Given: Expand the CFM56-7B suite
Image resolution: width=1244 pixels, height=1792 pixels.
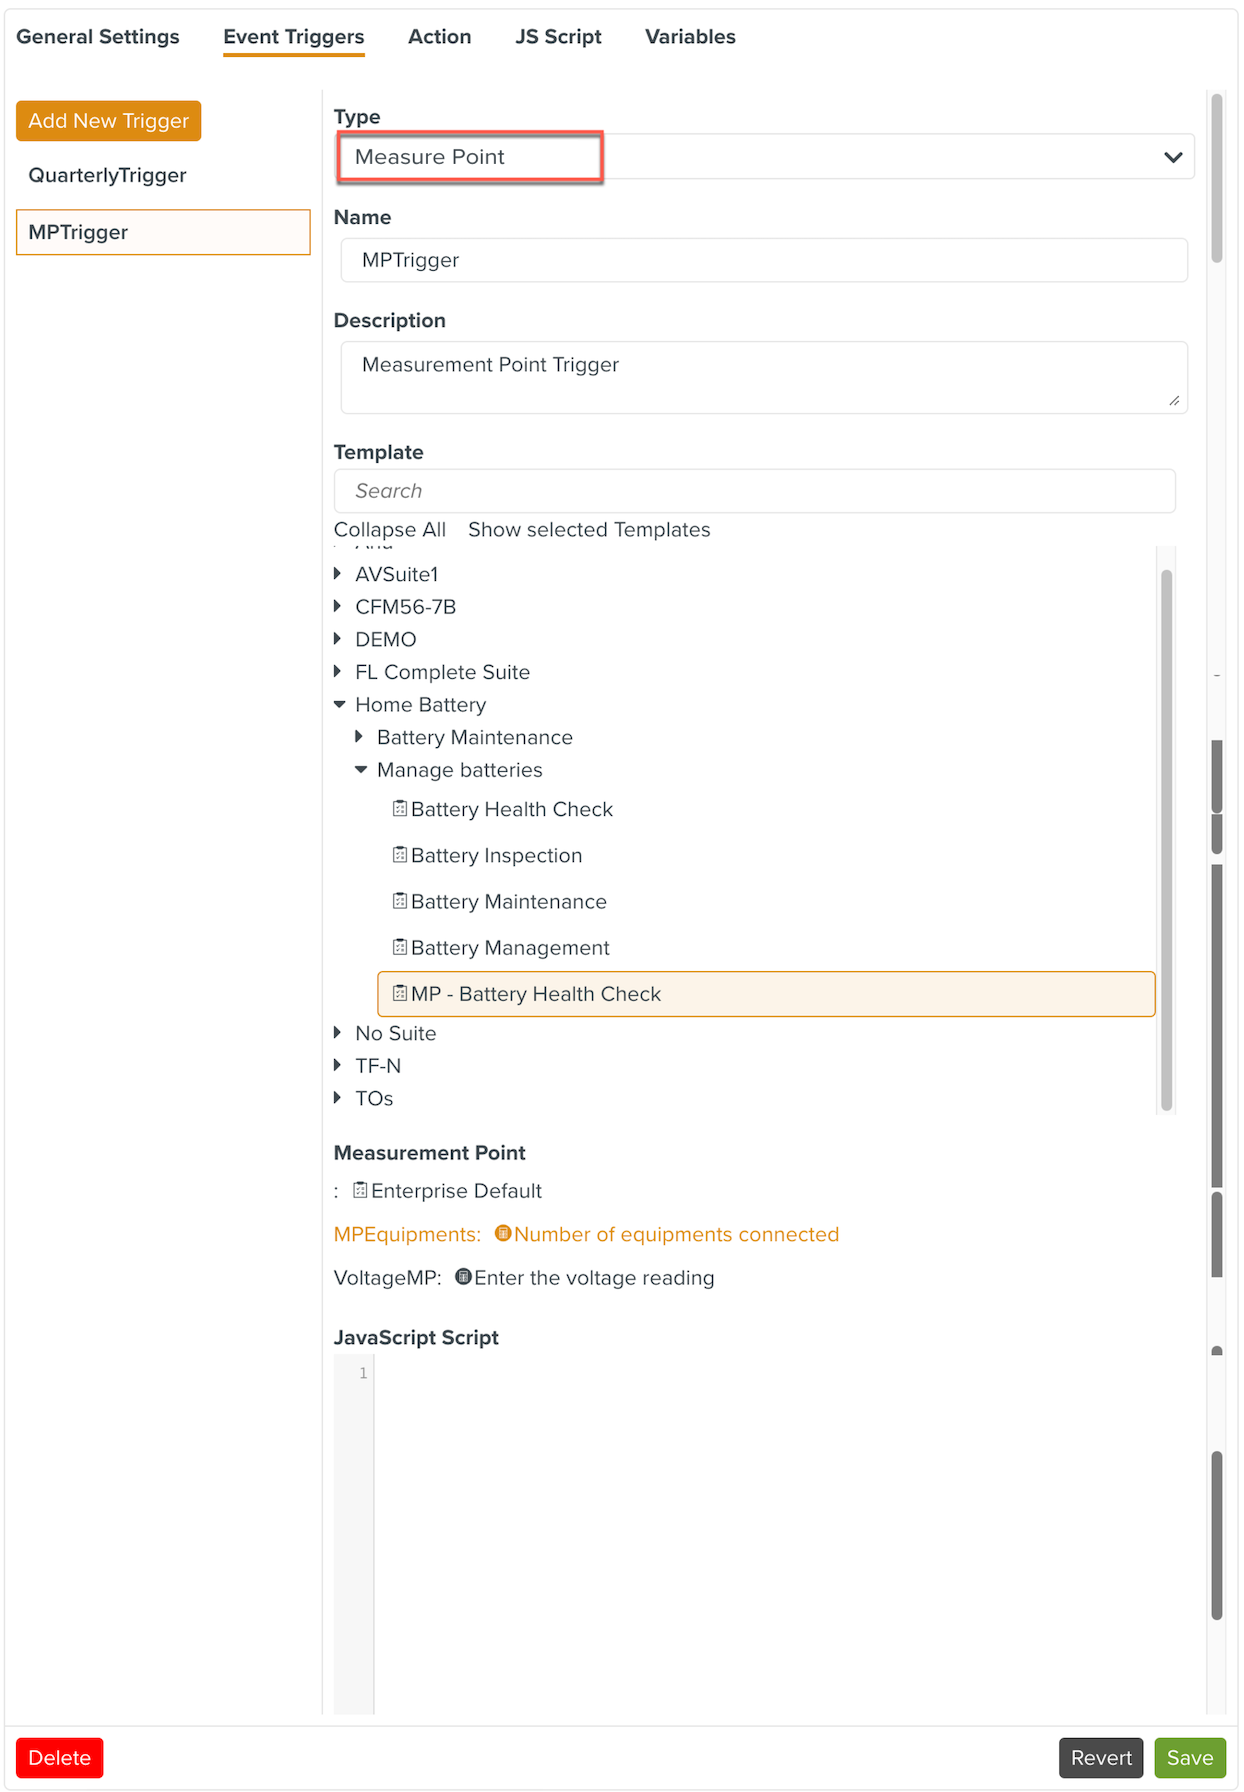Looking at the screenshot, I should [x=338, y=607].
